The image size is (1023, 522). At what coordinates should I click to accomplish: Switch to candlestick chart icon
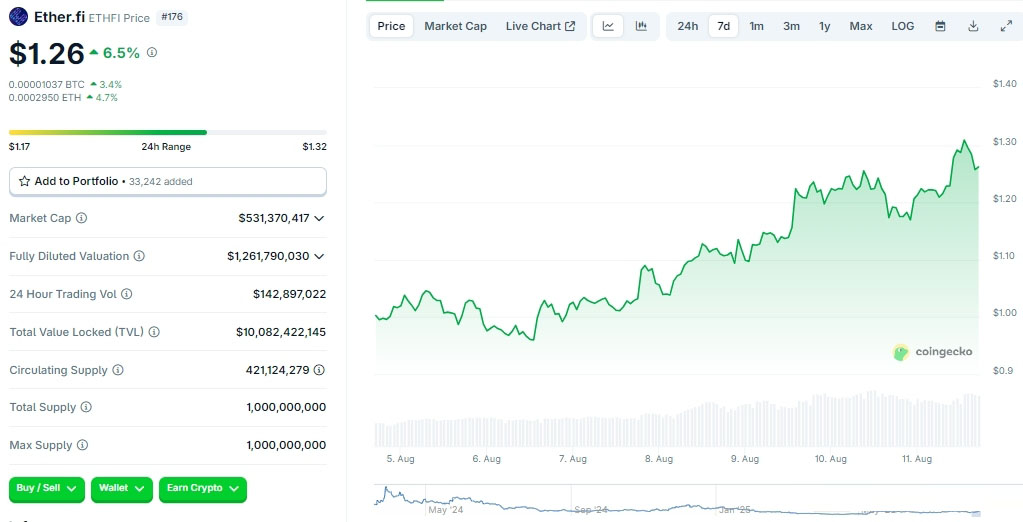[641, 26]
